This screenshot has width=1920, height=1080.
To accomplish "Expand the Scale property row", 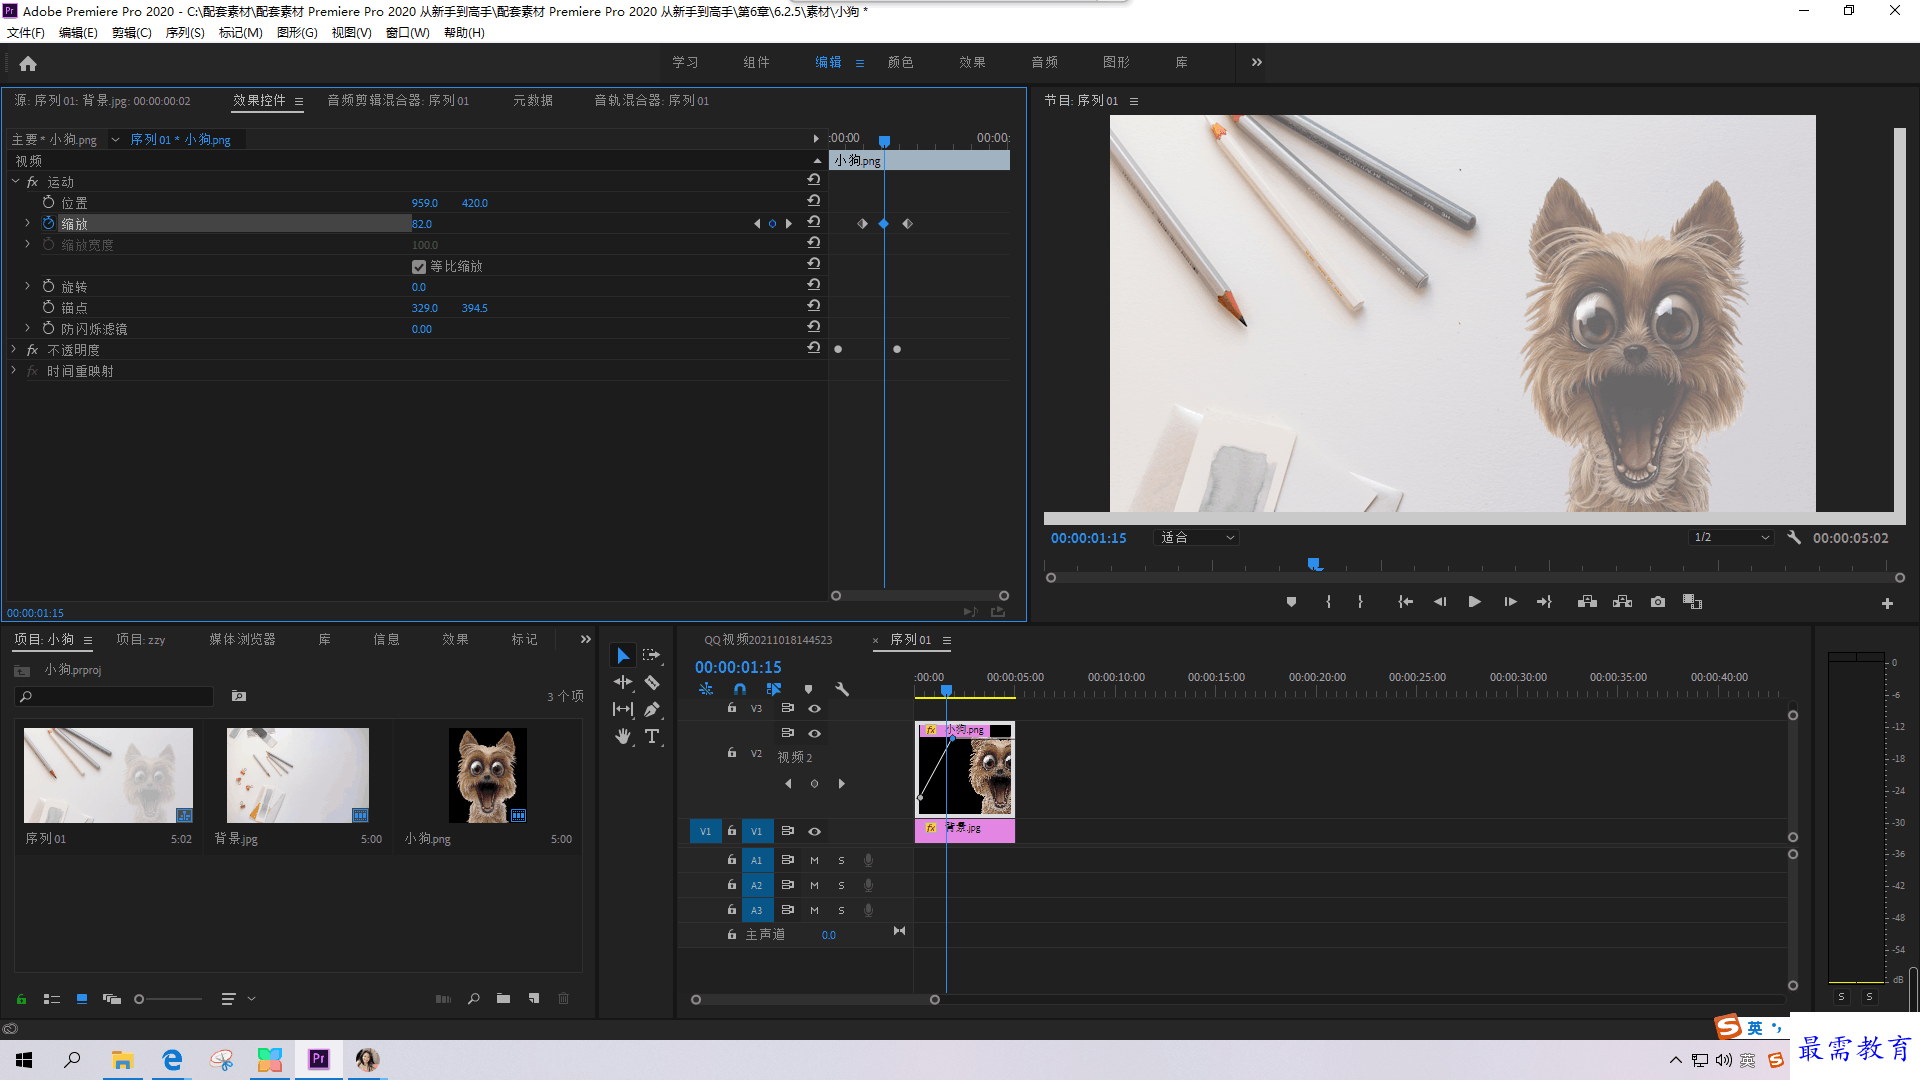I will 28,223.
